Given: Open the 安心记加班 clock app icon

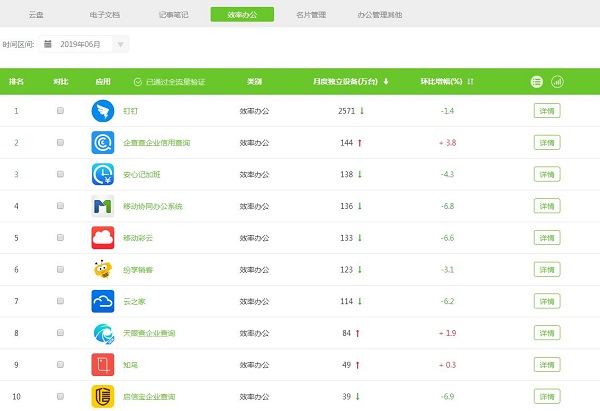Looking at the screenshot, I should (x=103, y=175).
